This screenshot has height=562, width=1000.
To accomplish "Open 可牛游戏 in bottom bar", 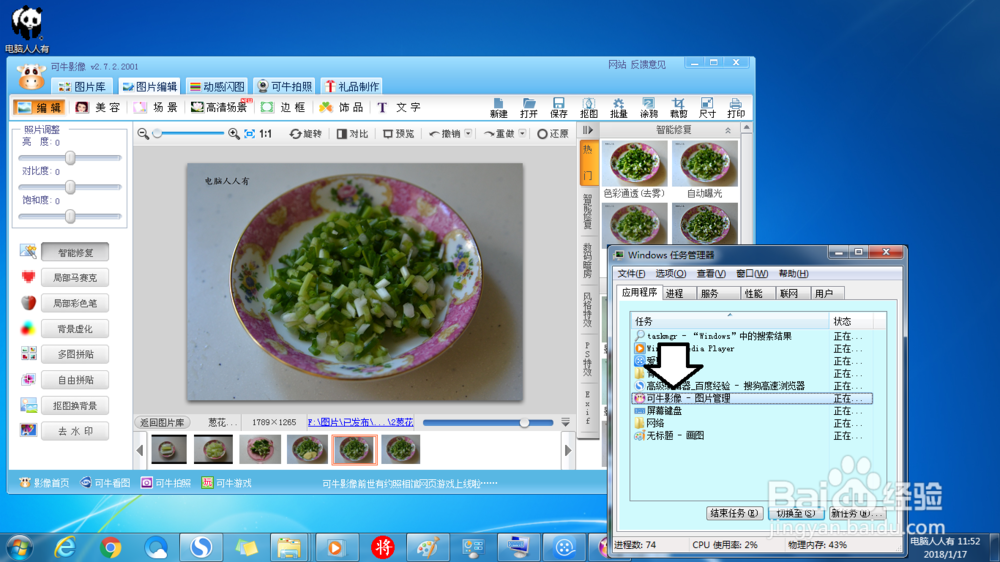I will pyautogui.click(x=226, y=483).
